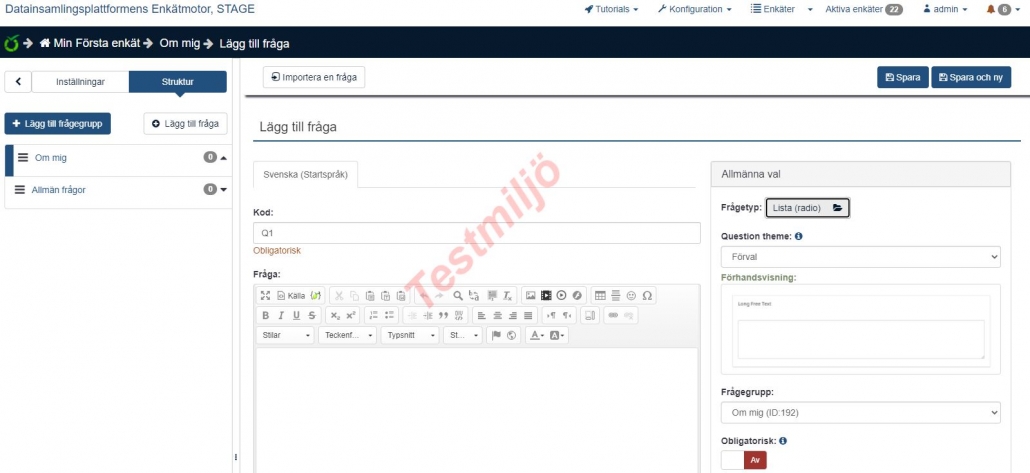The width and height of the screenshot is (1030, 473).
Task: Insert a special character omega
Action: click(x=647, y=296)
